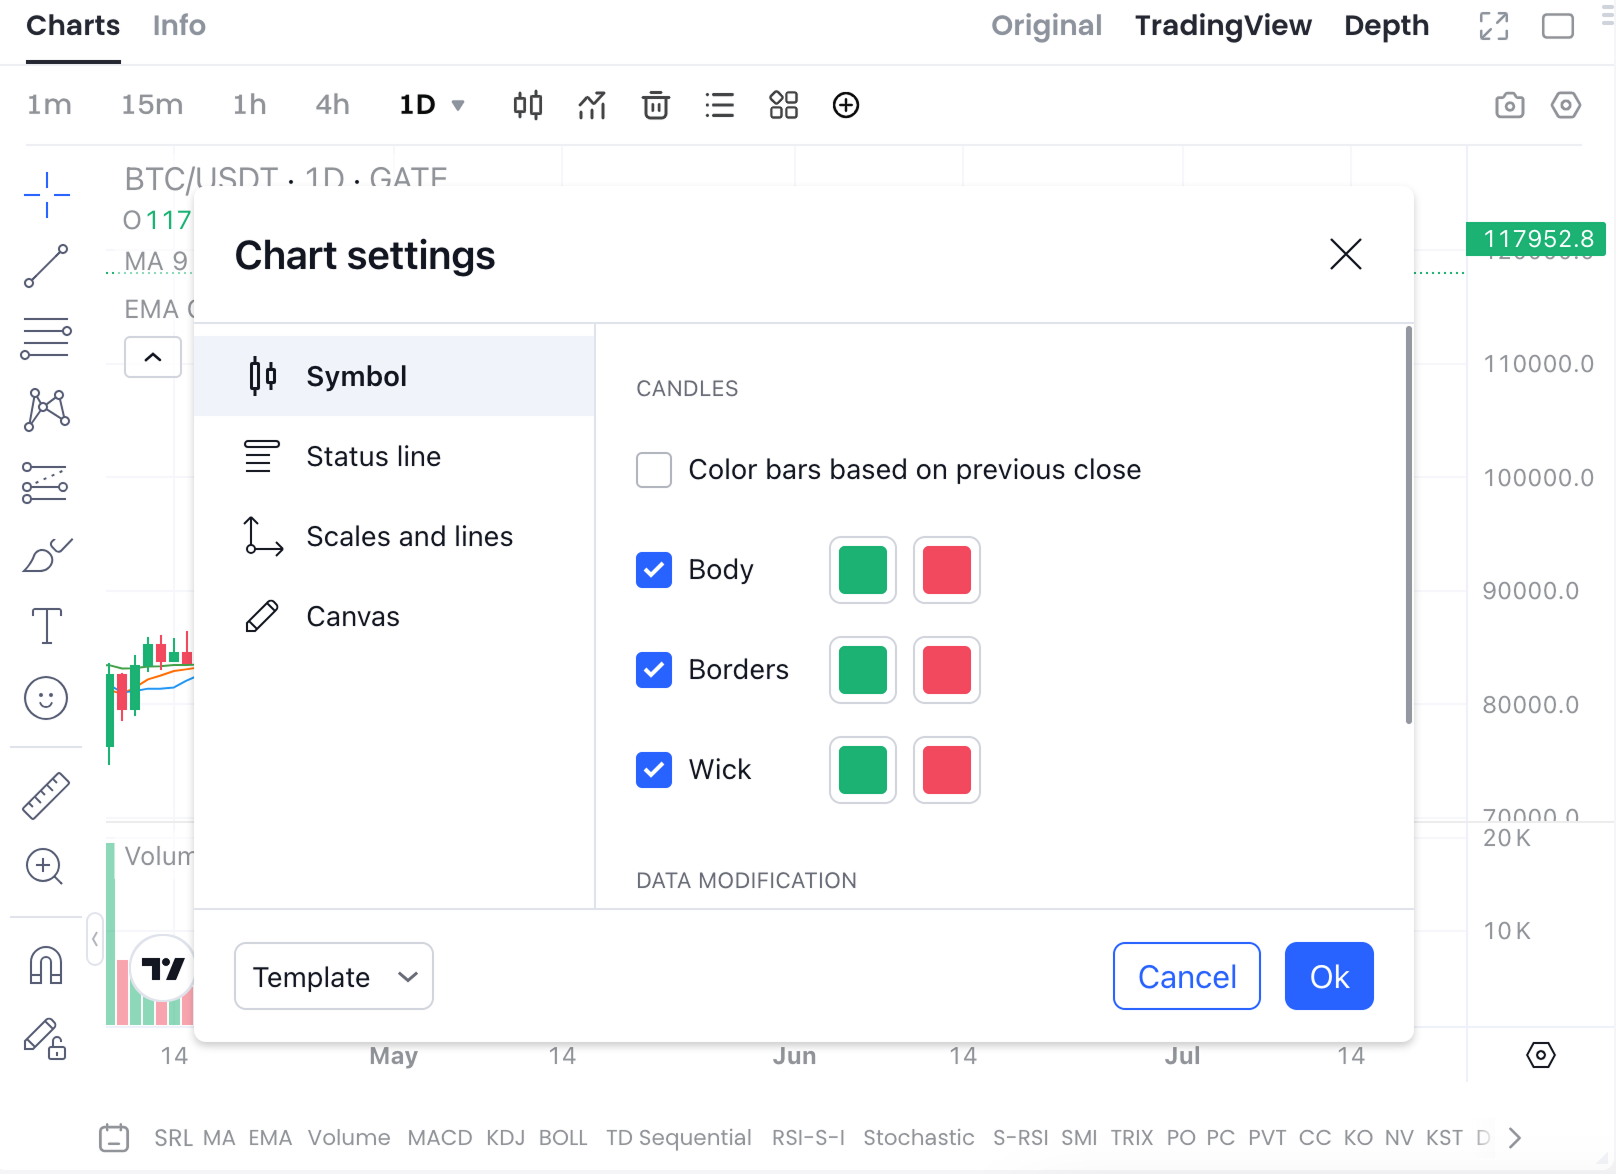Select the trend line drawing tool
The image size is (1616, 1174).
[46, 266]
